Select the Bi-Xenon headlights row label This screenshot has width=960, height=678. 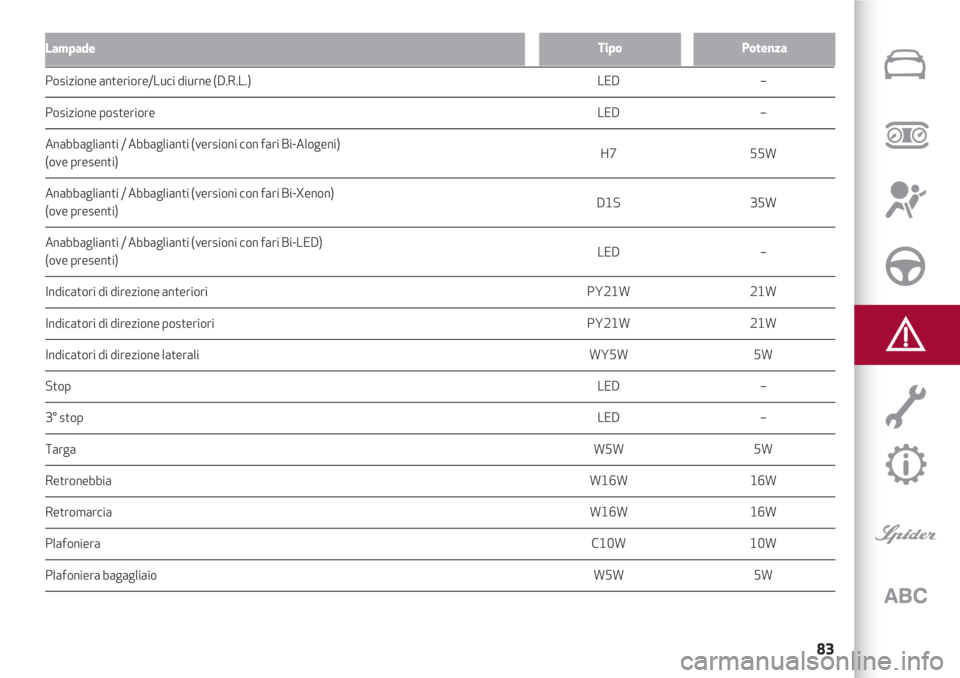pos(189,202)
